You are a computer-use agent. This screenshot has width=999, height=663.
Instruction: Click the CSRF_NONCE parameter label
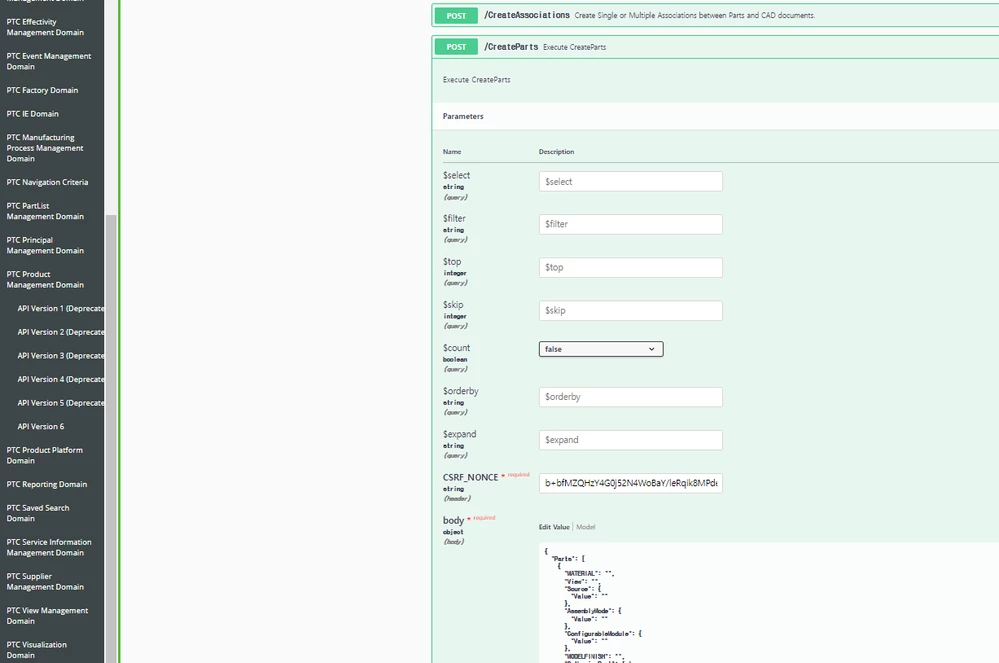pos(470,477)
